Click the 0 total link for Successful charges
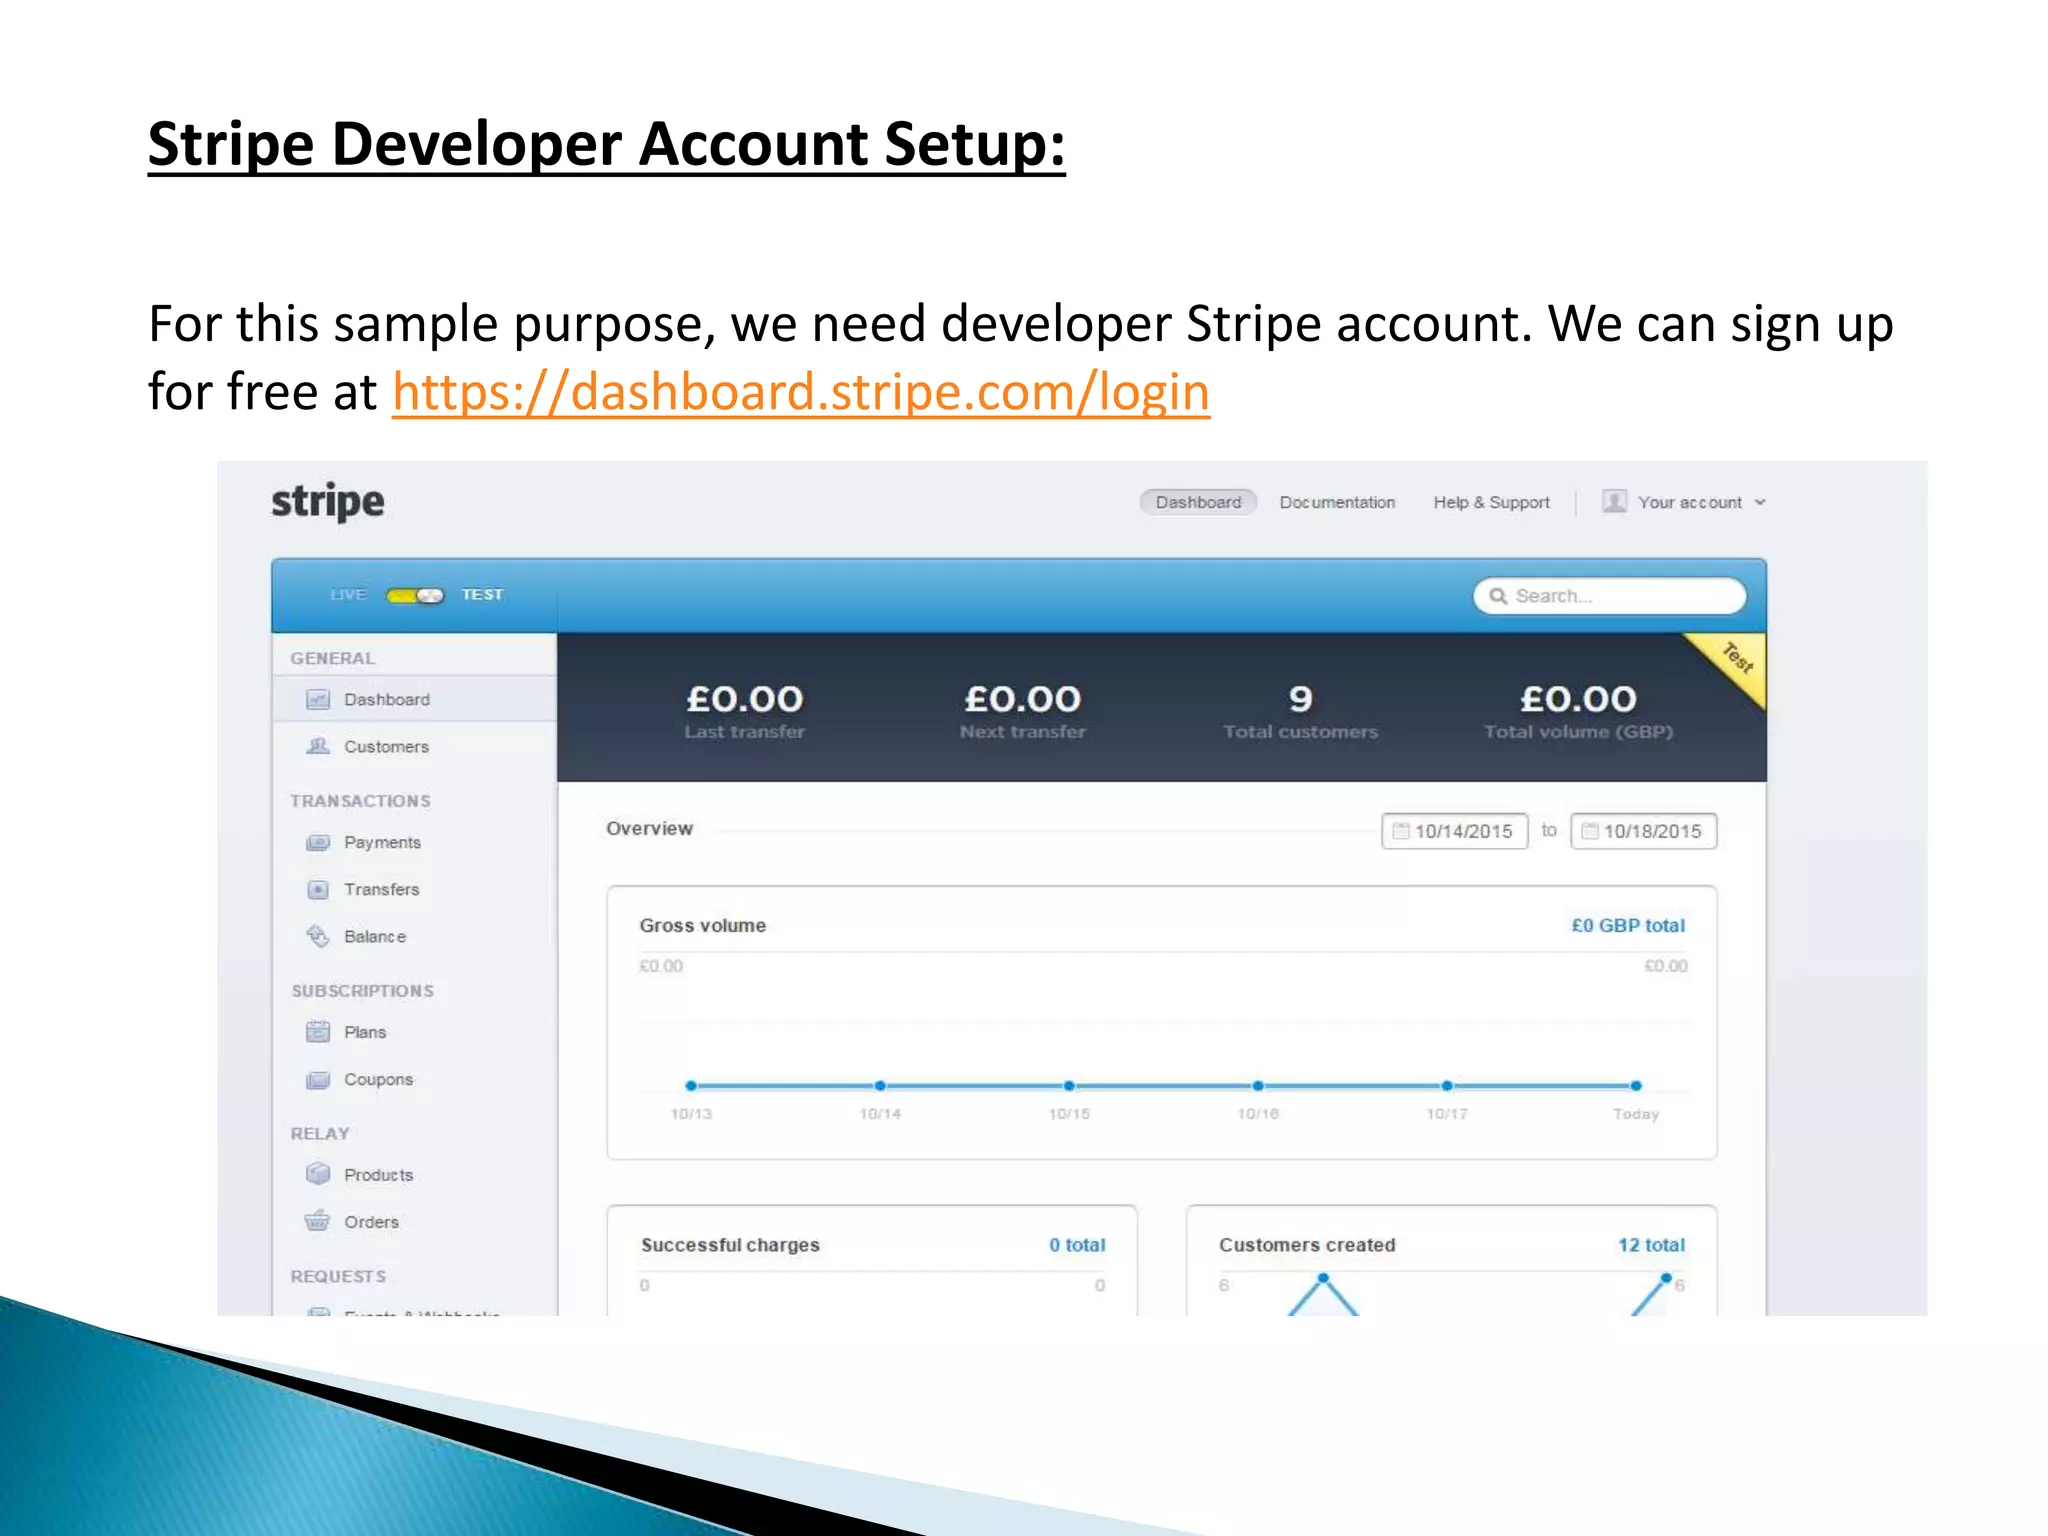The width and height of the screenshot is (2048, 1536). (1077, 1245)
